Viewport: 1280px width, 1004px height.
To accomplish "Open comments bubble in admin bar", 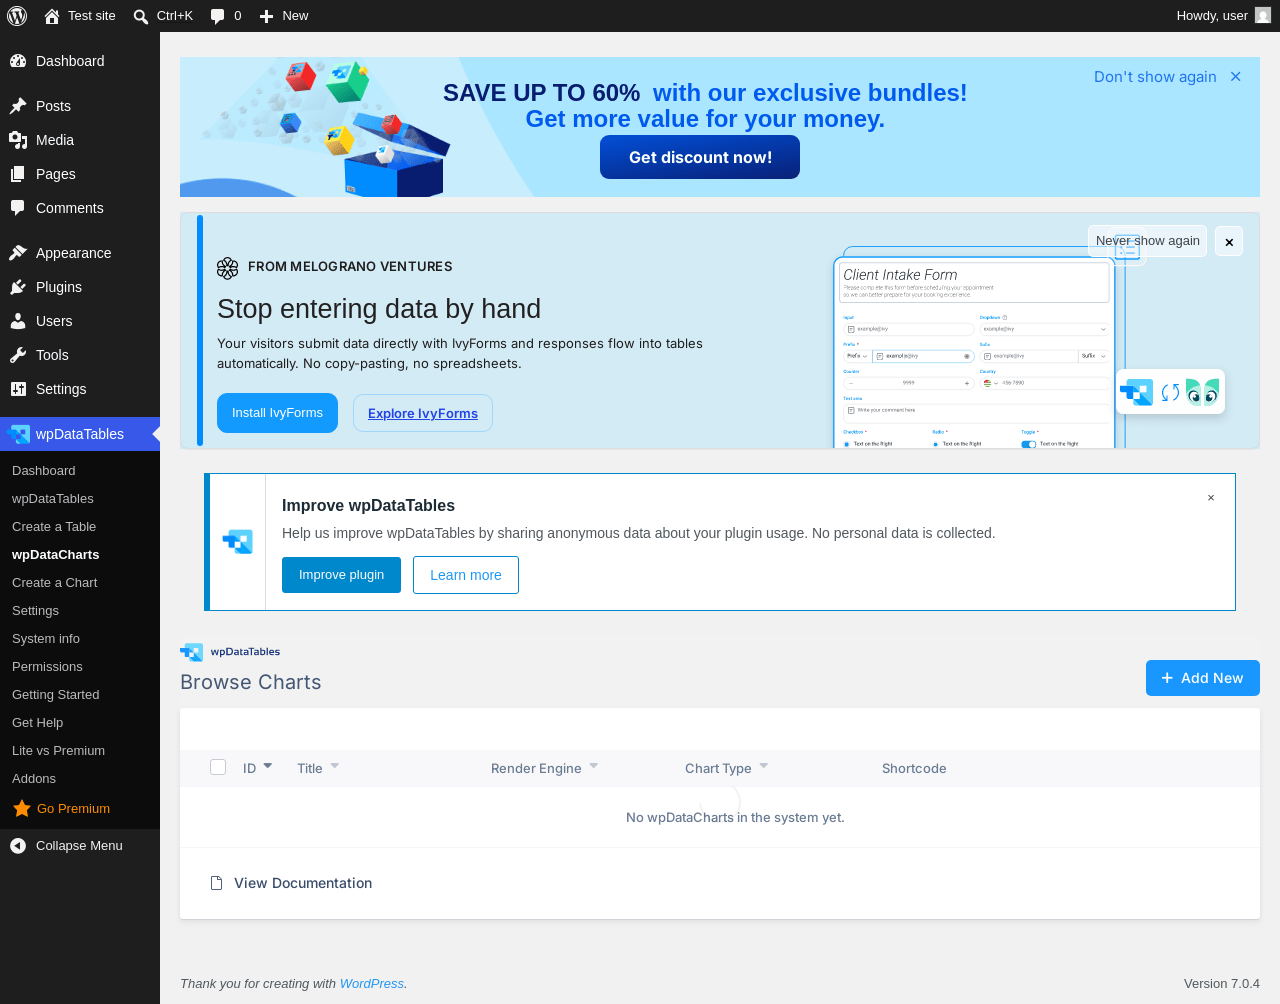I will coord(217,16).
